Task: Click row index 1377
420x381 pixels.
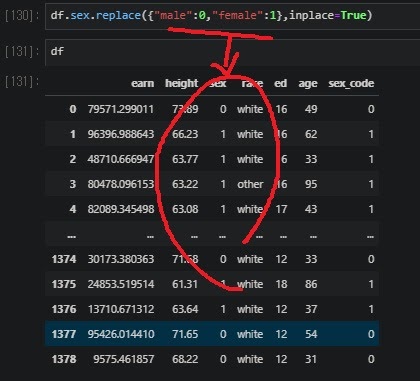Action: (64, 334)
